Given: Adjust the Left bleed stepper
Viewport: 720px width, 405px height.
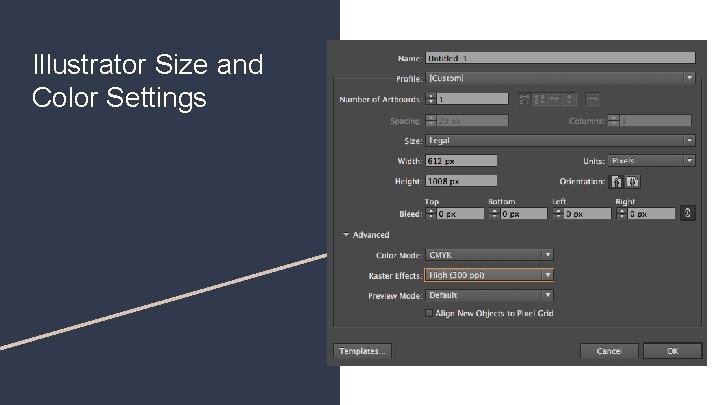Looking at the screenshot, I should click(558, 214).
